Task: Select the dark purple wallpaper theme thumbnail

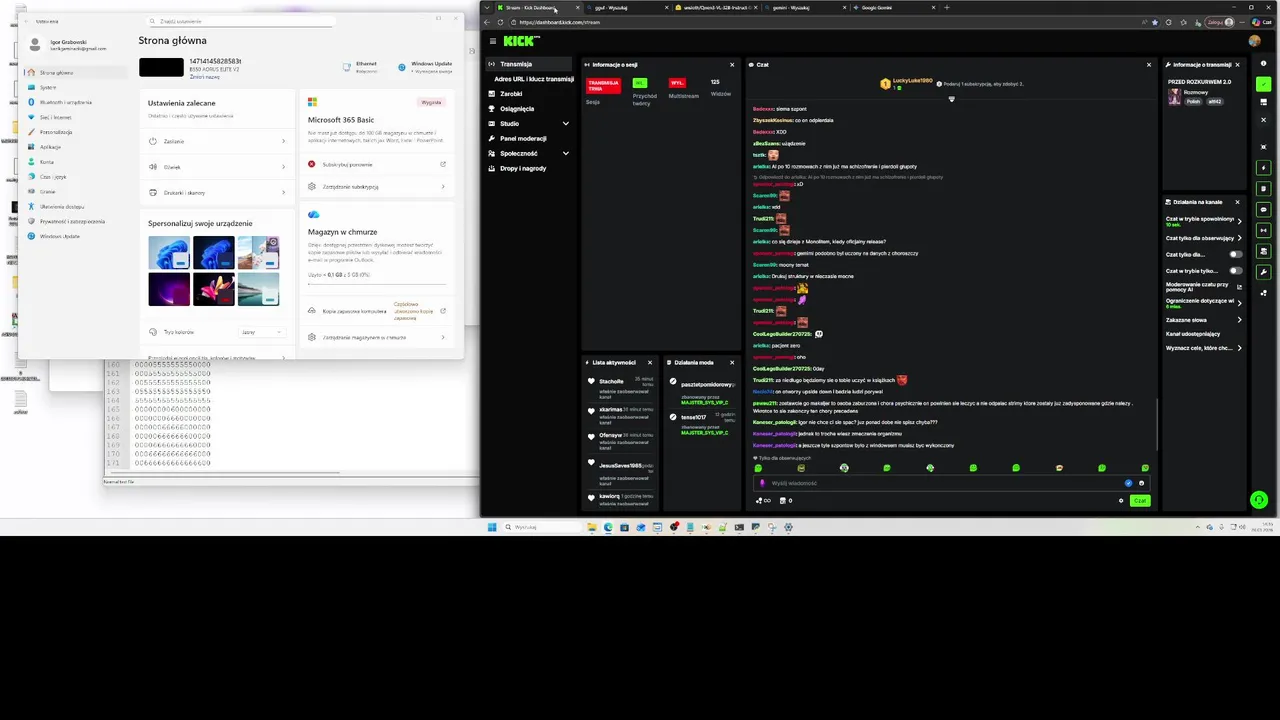Action: [x=169, y=289]
